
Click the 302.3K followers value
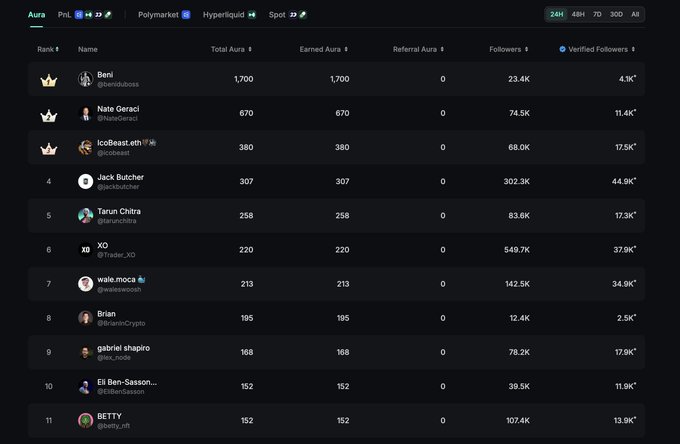click(517, 181)
